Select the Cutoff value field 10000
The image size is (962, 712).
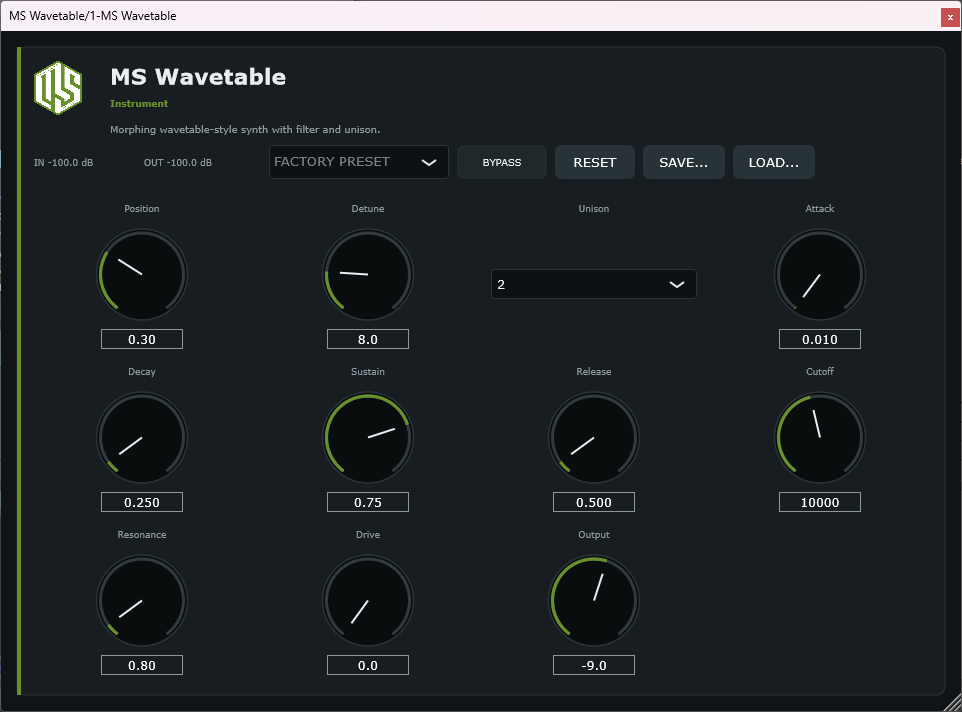click(x=820, y=502)
